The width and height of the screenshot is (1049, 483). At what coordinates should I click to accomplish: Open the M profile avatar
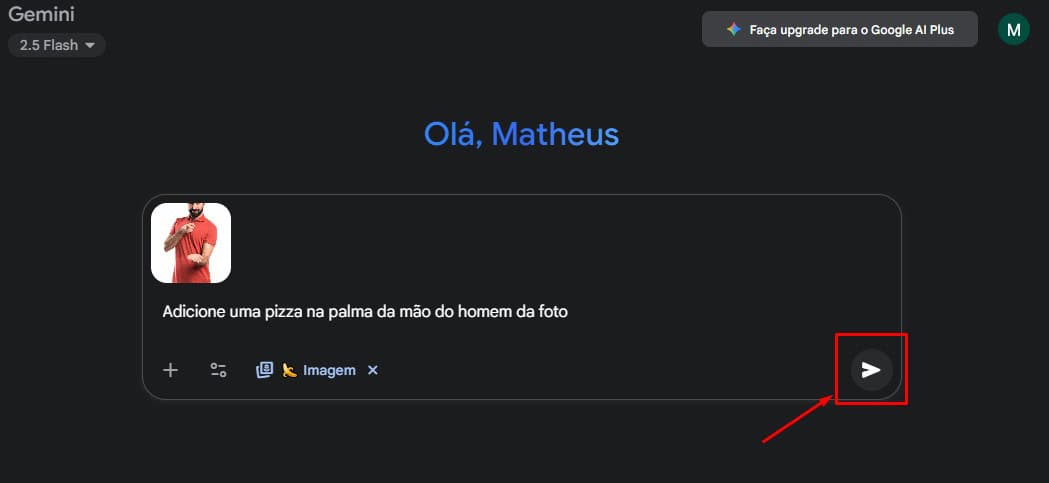click(1013, 29)
